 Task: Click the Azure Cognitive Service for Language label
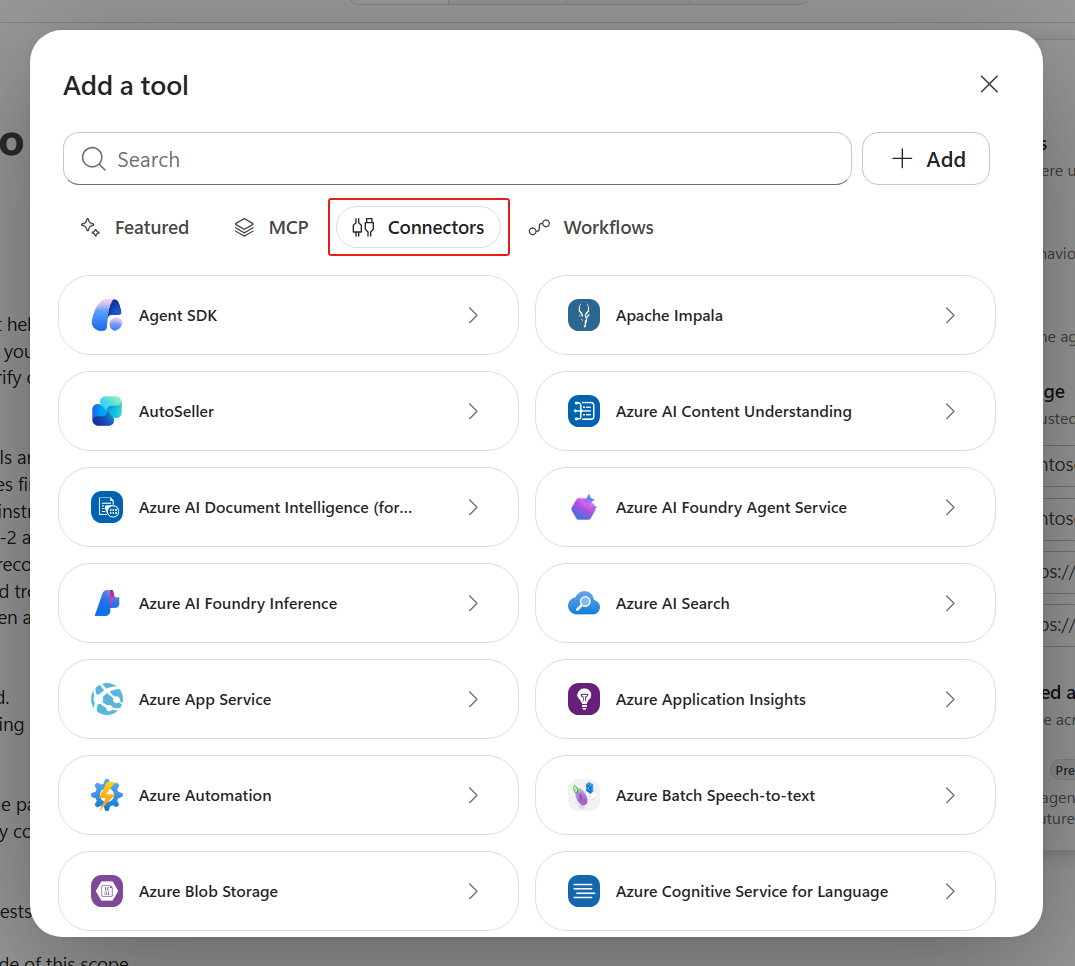click(751, 891)
